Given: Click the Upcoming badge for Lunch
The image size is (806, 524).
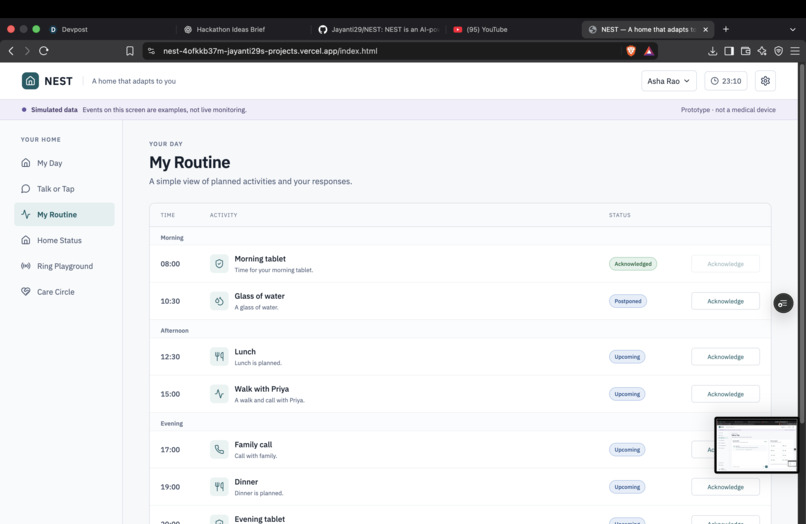Looking at the screenshot, I should pos(627,356).
